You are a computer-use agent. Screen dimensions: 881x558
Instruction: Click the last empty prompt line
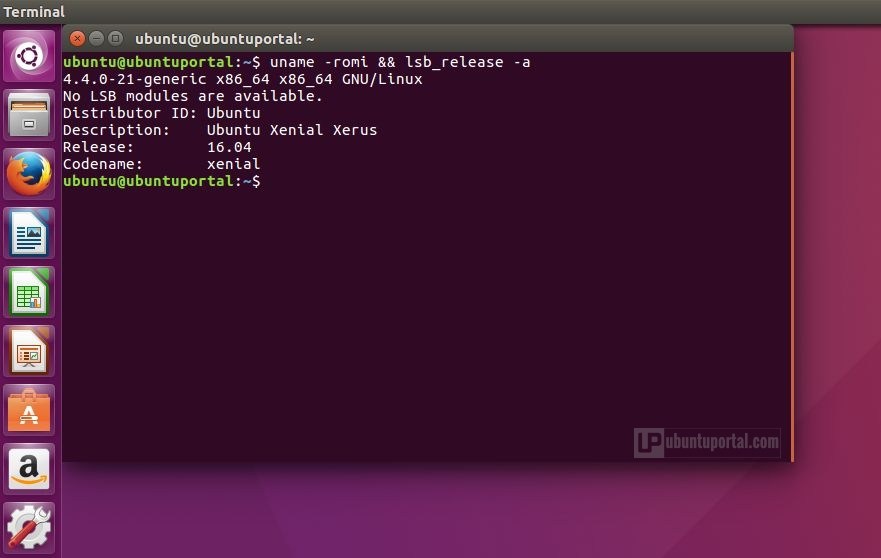pyautogui.click(x=162, y=181)
